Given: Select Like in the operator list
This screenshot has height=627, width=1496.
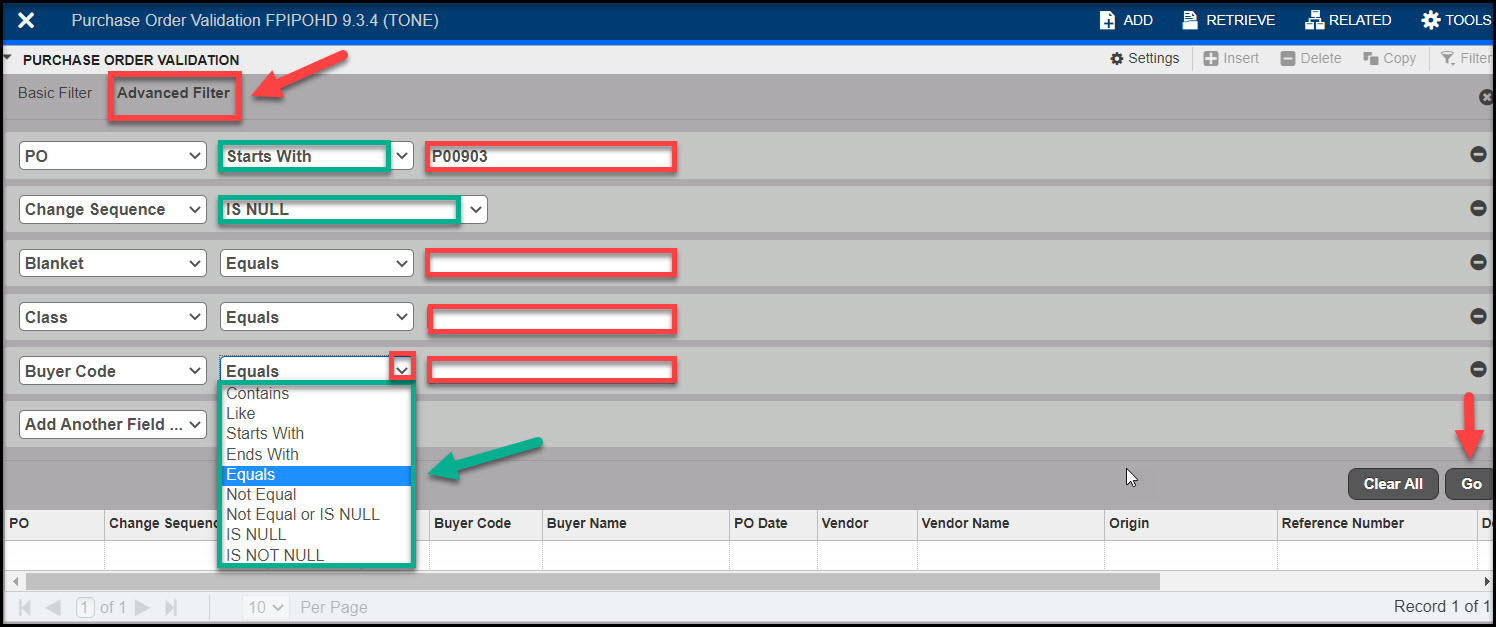Looking at the screenshot, I should click(x=316, y=413).
